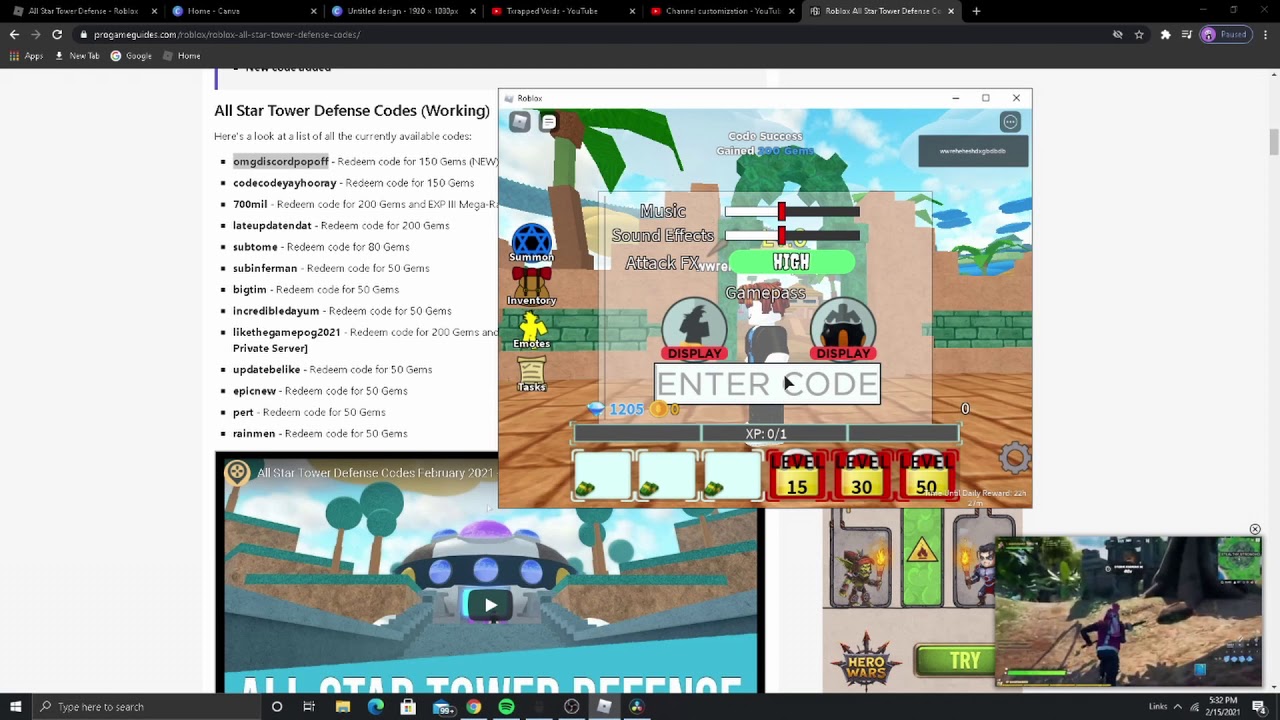Open the Home bookmark

pyautogui.click(x=181, y=56)
